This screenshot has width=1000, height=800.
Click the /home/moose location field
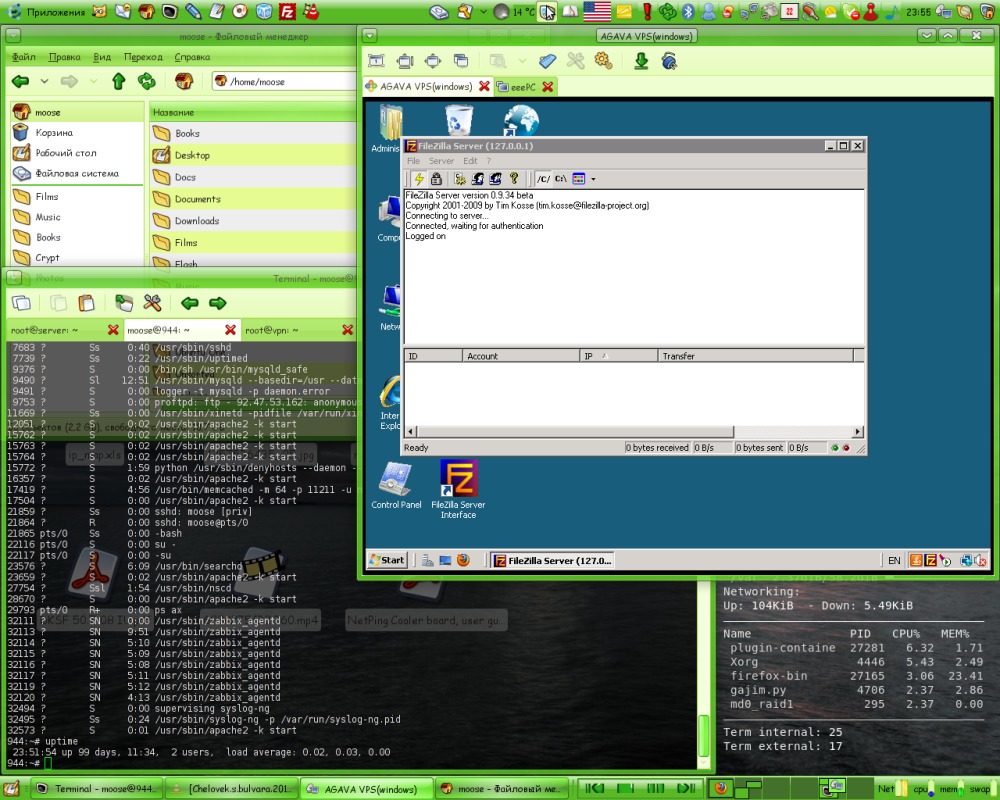point(284,81)
